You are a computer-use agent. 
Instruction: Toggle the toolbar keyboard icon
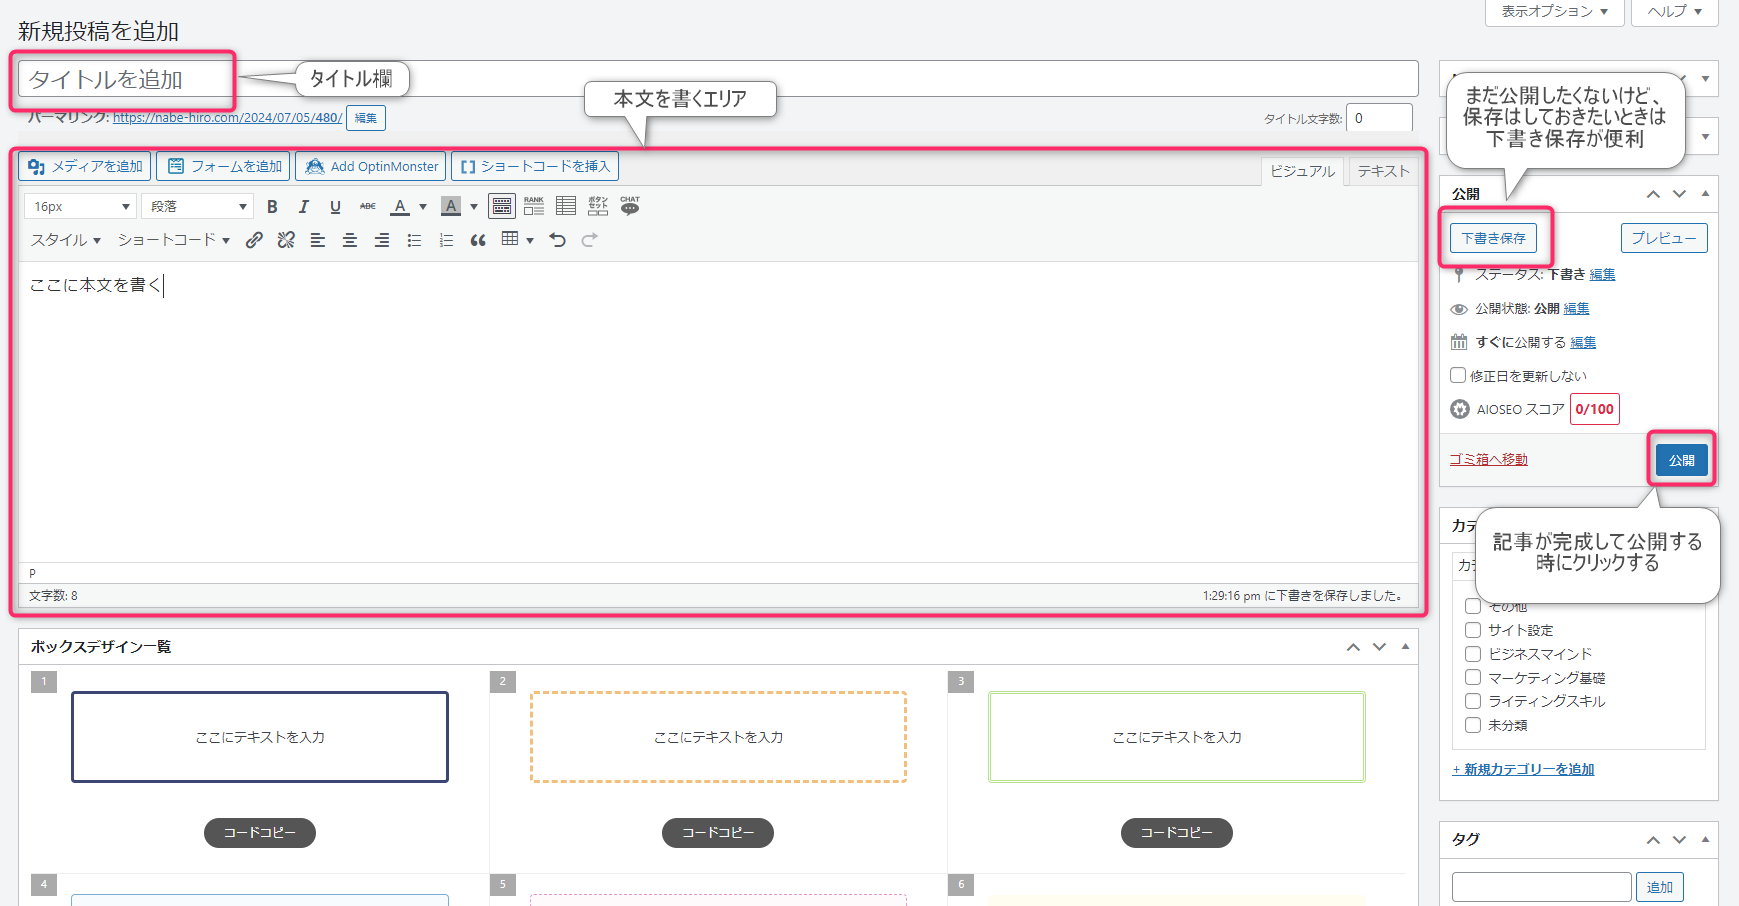click(502, 207)
